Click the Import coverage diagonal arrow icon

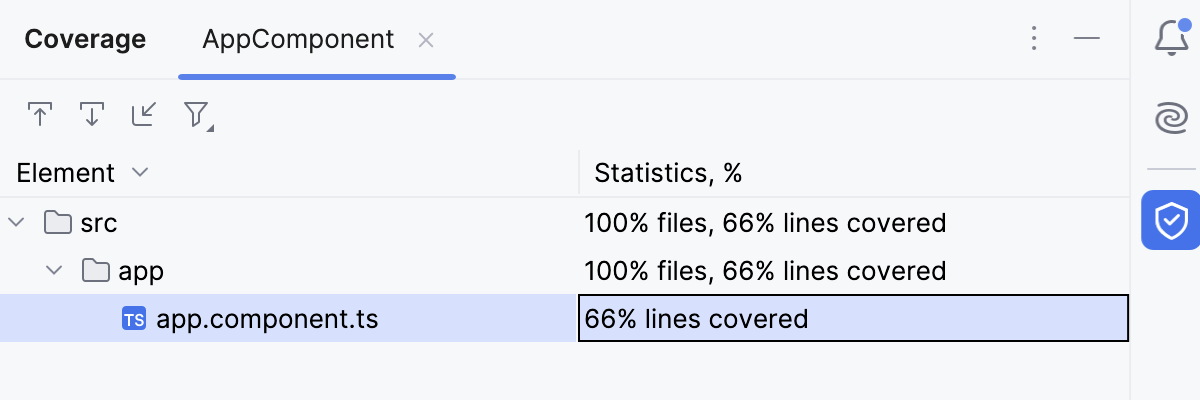pyautogui.click(x=144, y=114)
